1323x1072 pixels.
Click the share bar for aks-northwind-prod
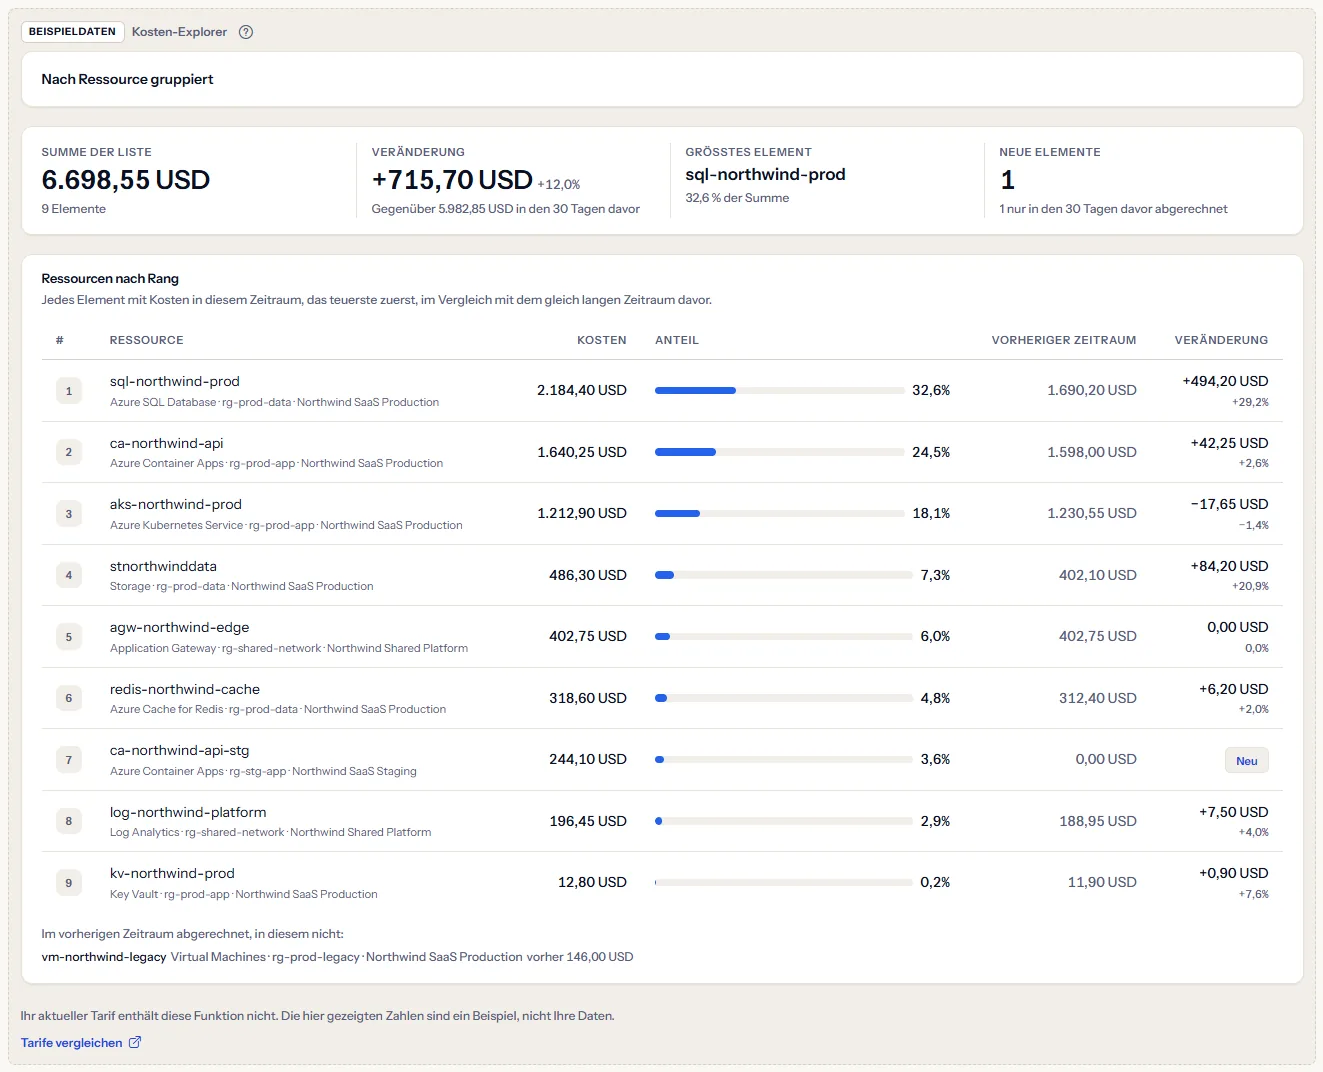pos(779,513)
